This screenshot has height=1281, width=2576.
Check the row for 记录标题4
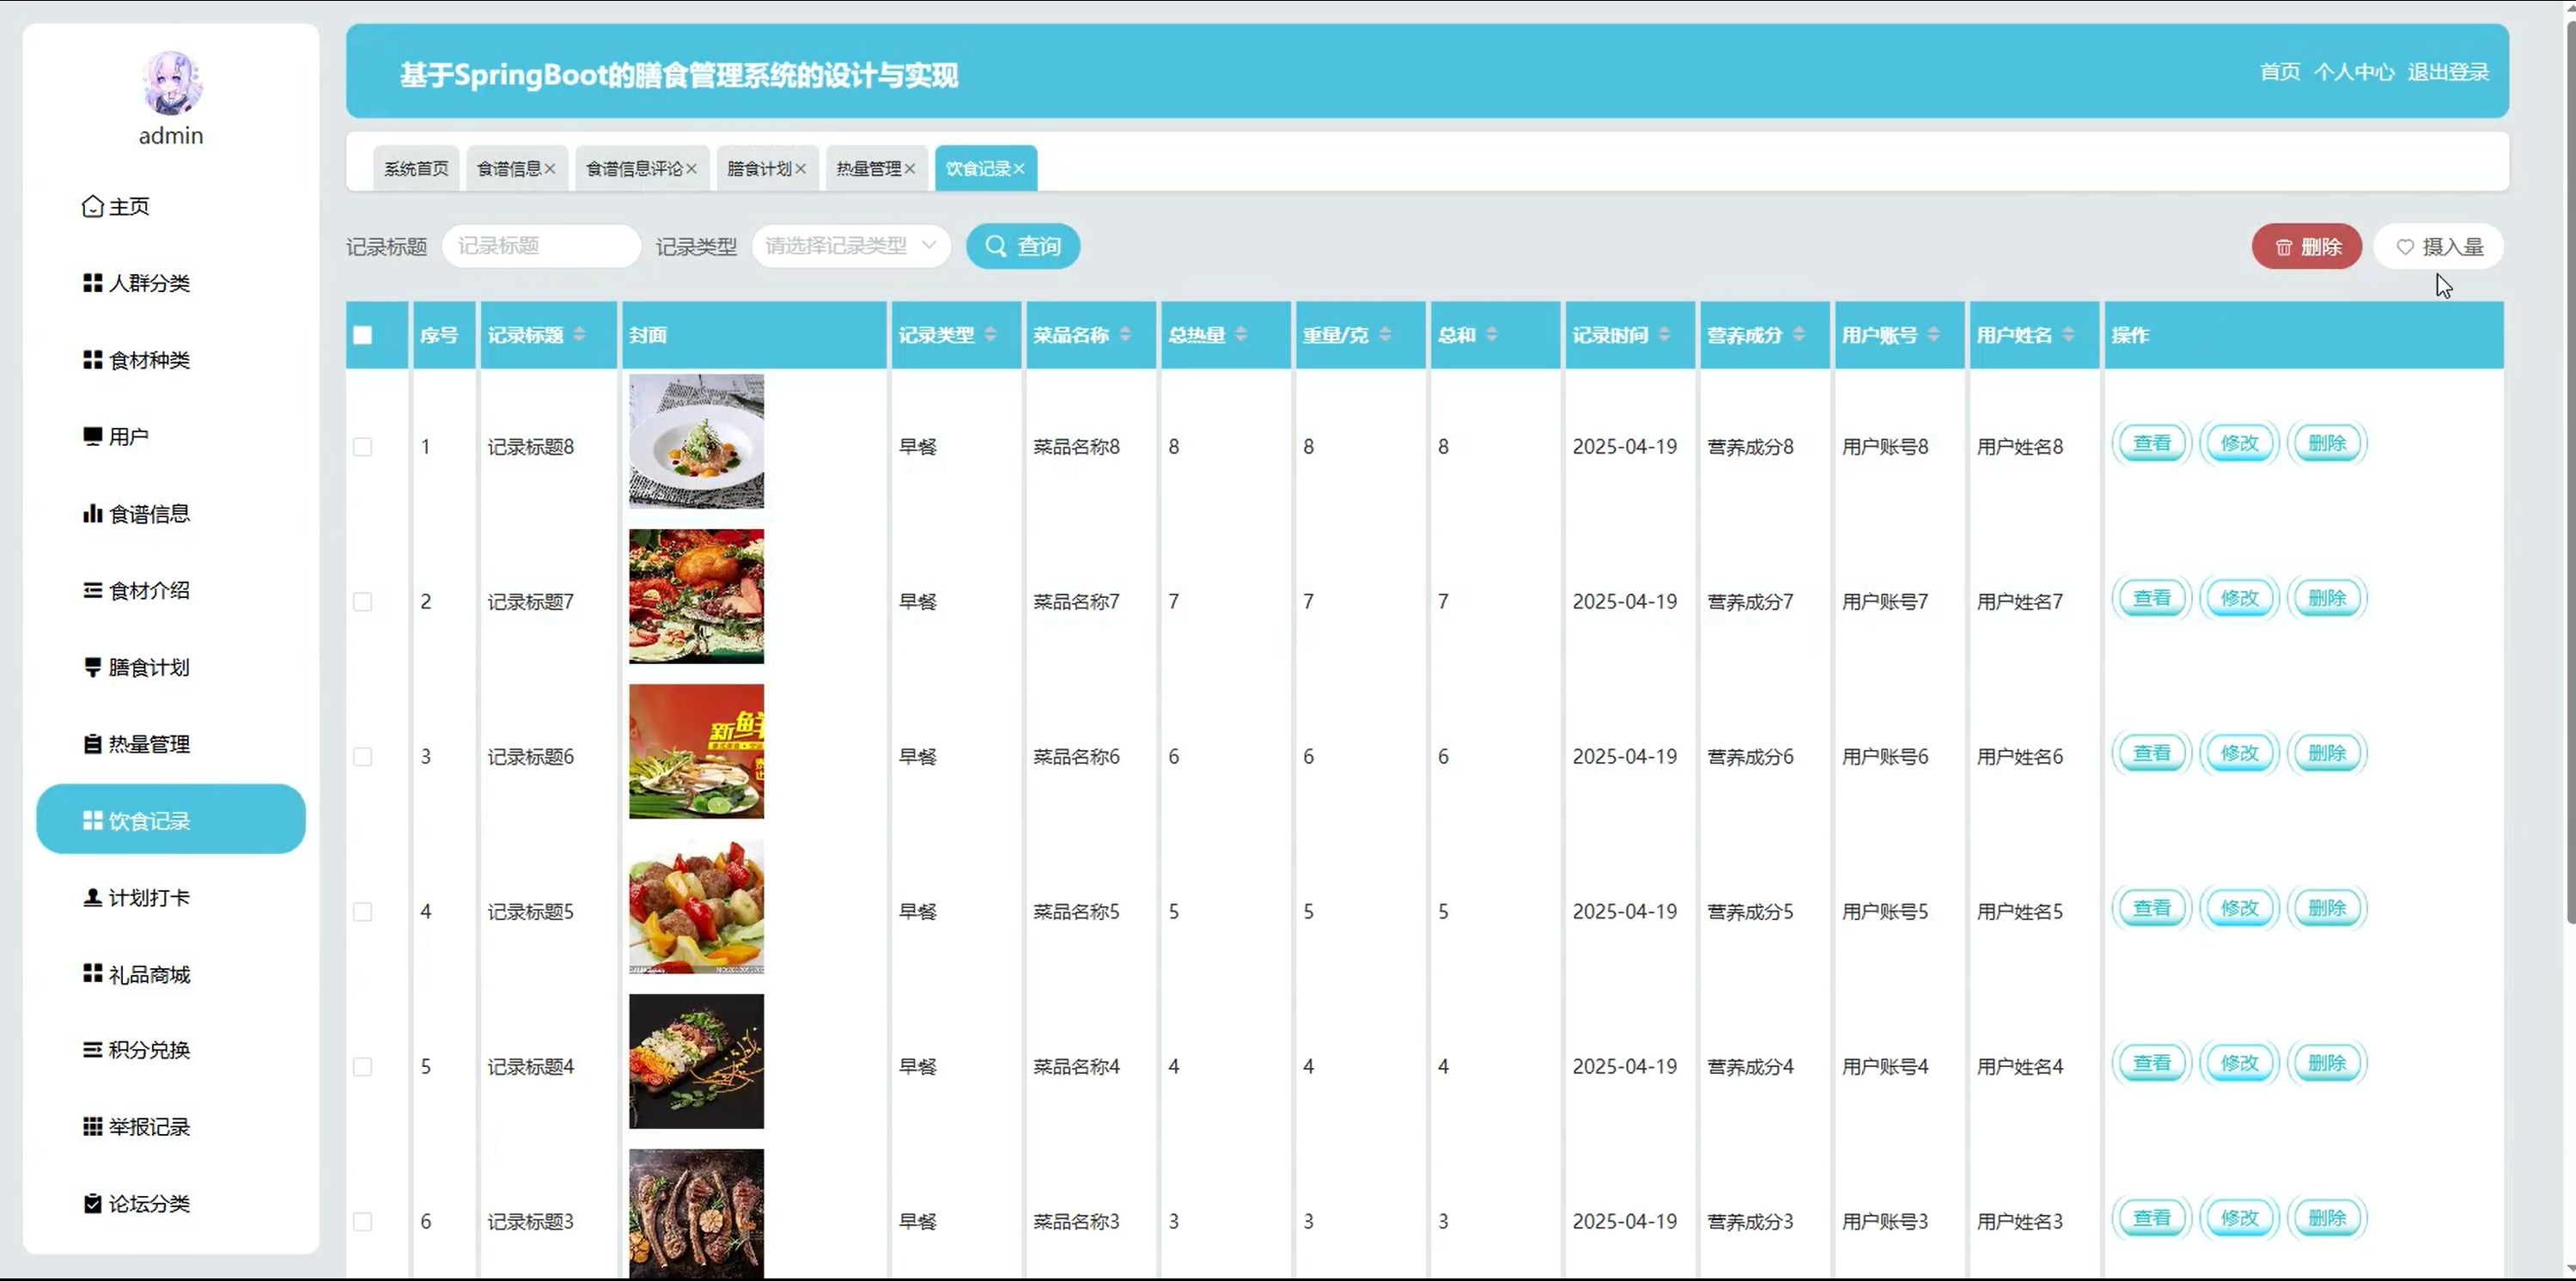tap(363, 1067)
